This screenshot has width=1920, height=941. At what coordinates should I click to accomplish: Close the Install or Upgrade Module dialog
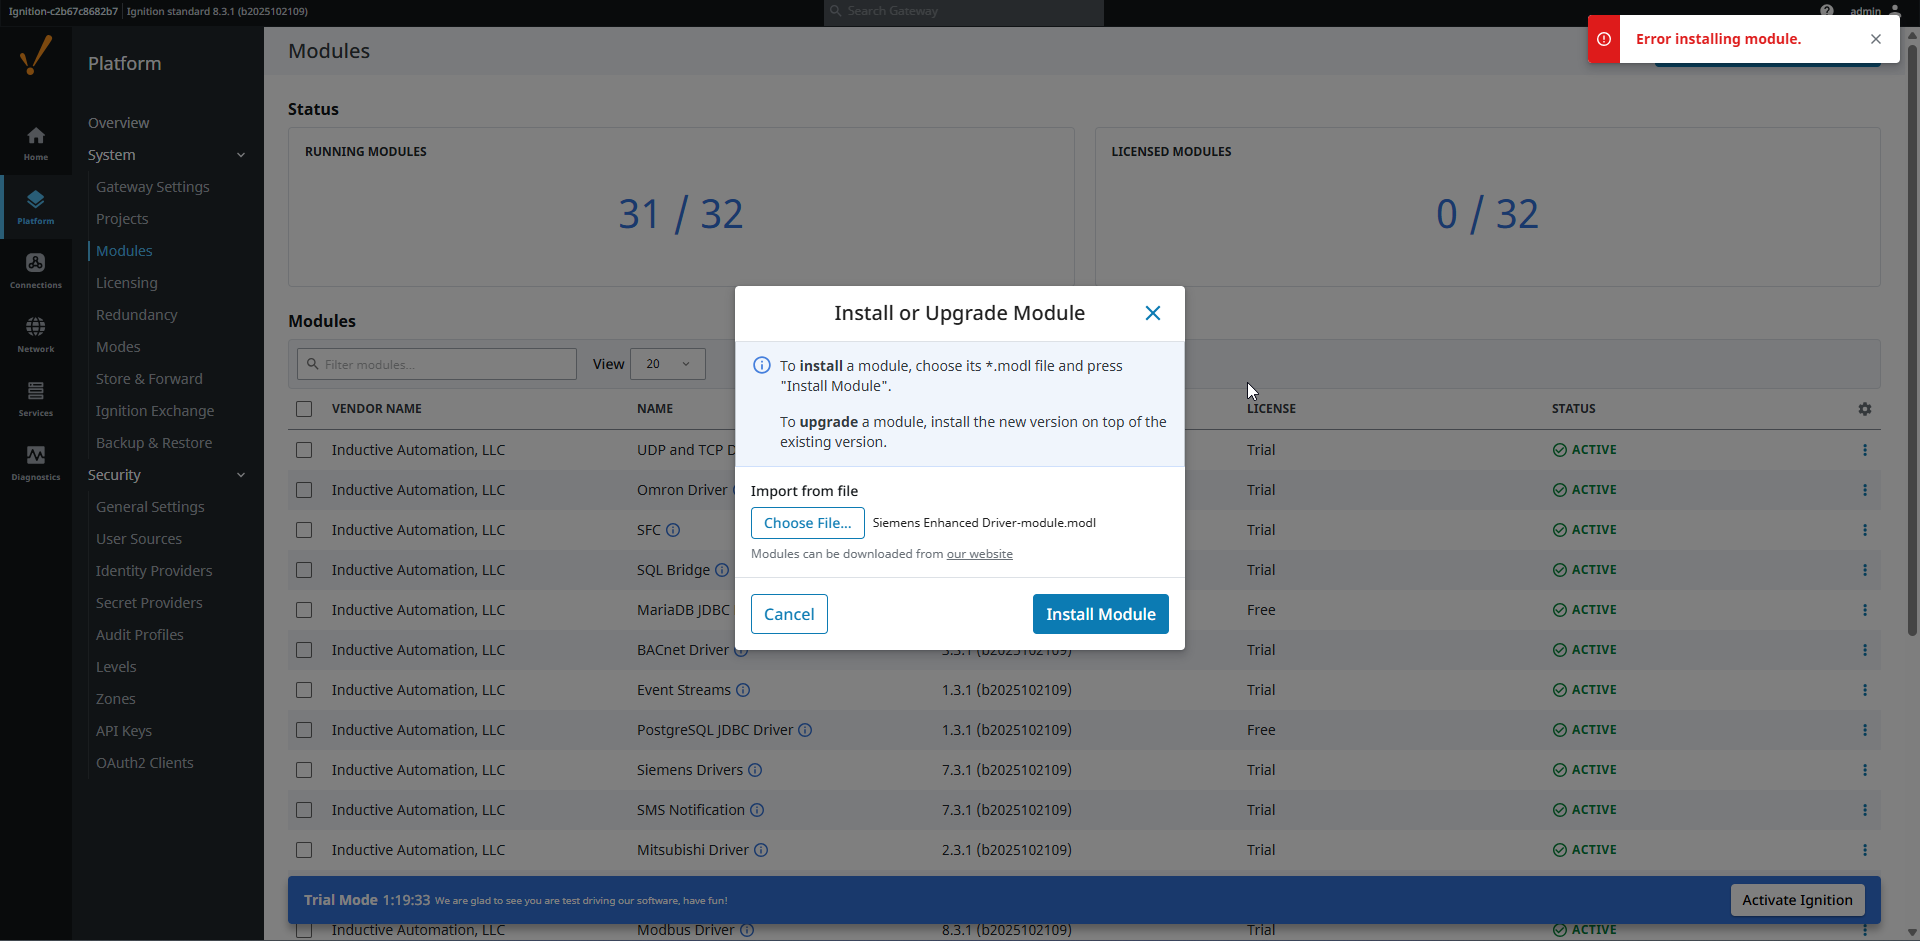(x=1153, y=313)
